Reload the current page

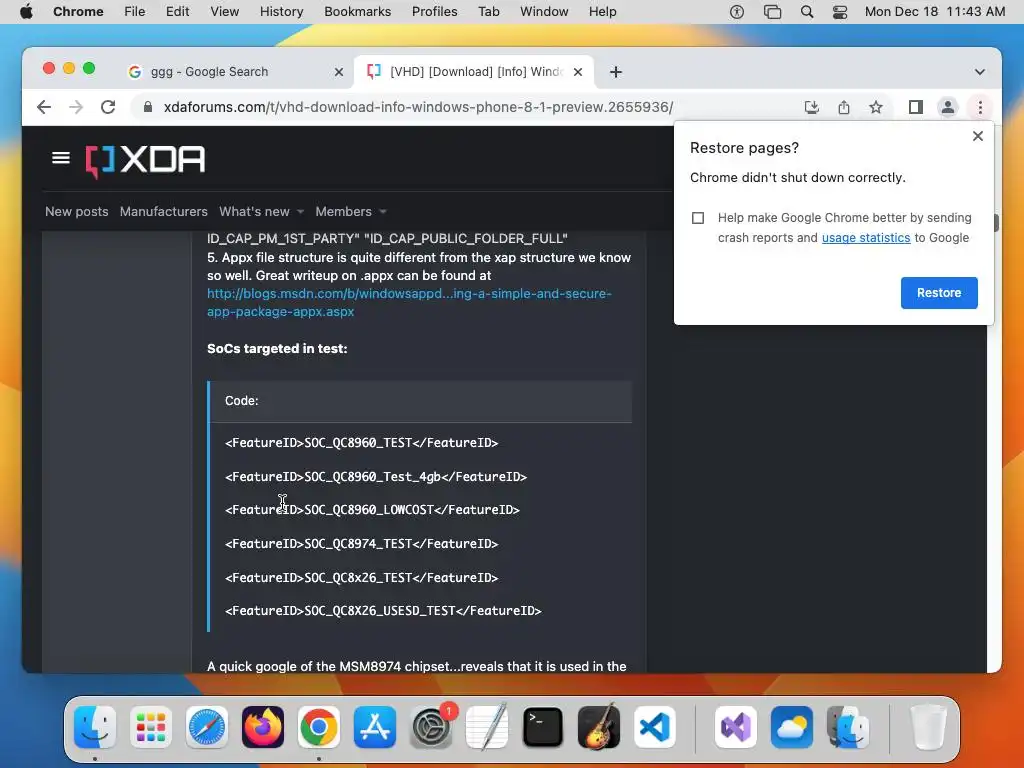point(108,107)
